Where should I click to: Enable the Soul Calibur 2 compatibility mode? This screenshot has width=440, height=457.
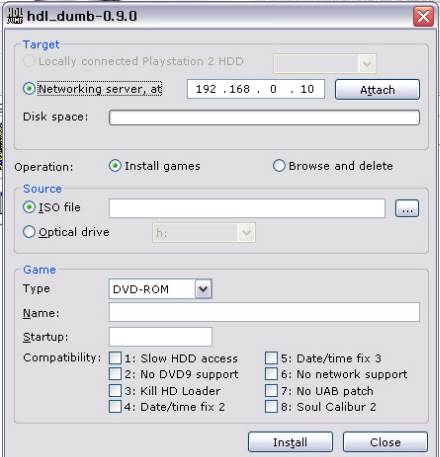coord(271,407)
